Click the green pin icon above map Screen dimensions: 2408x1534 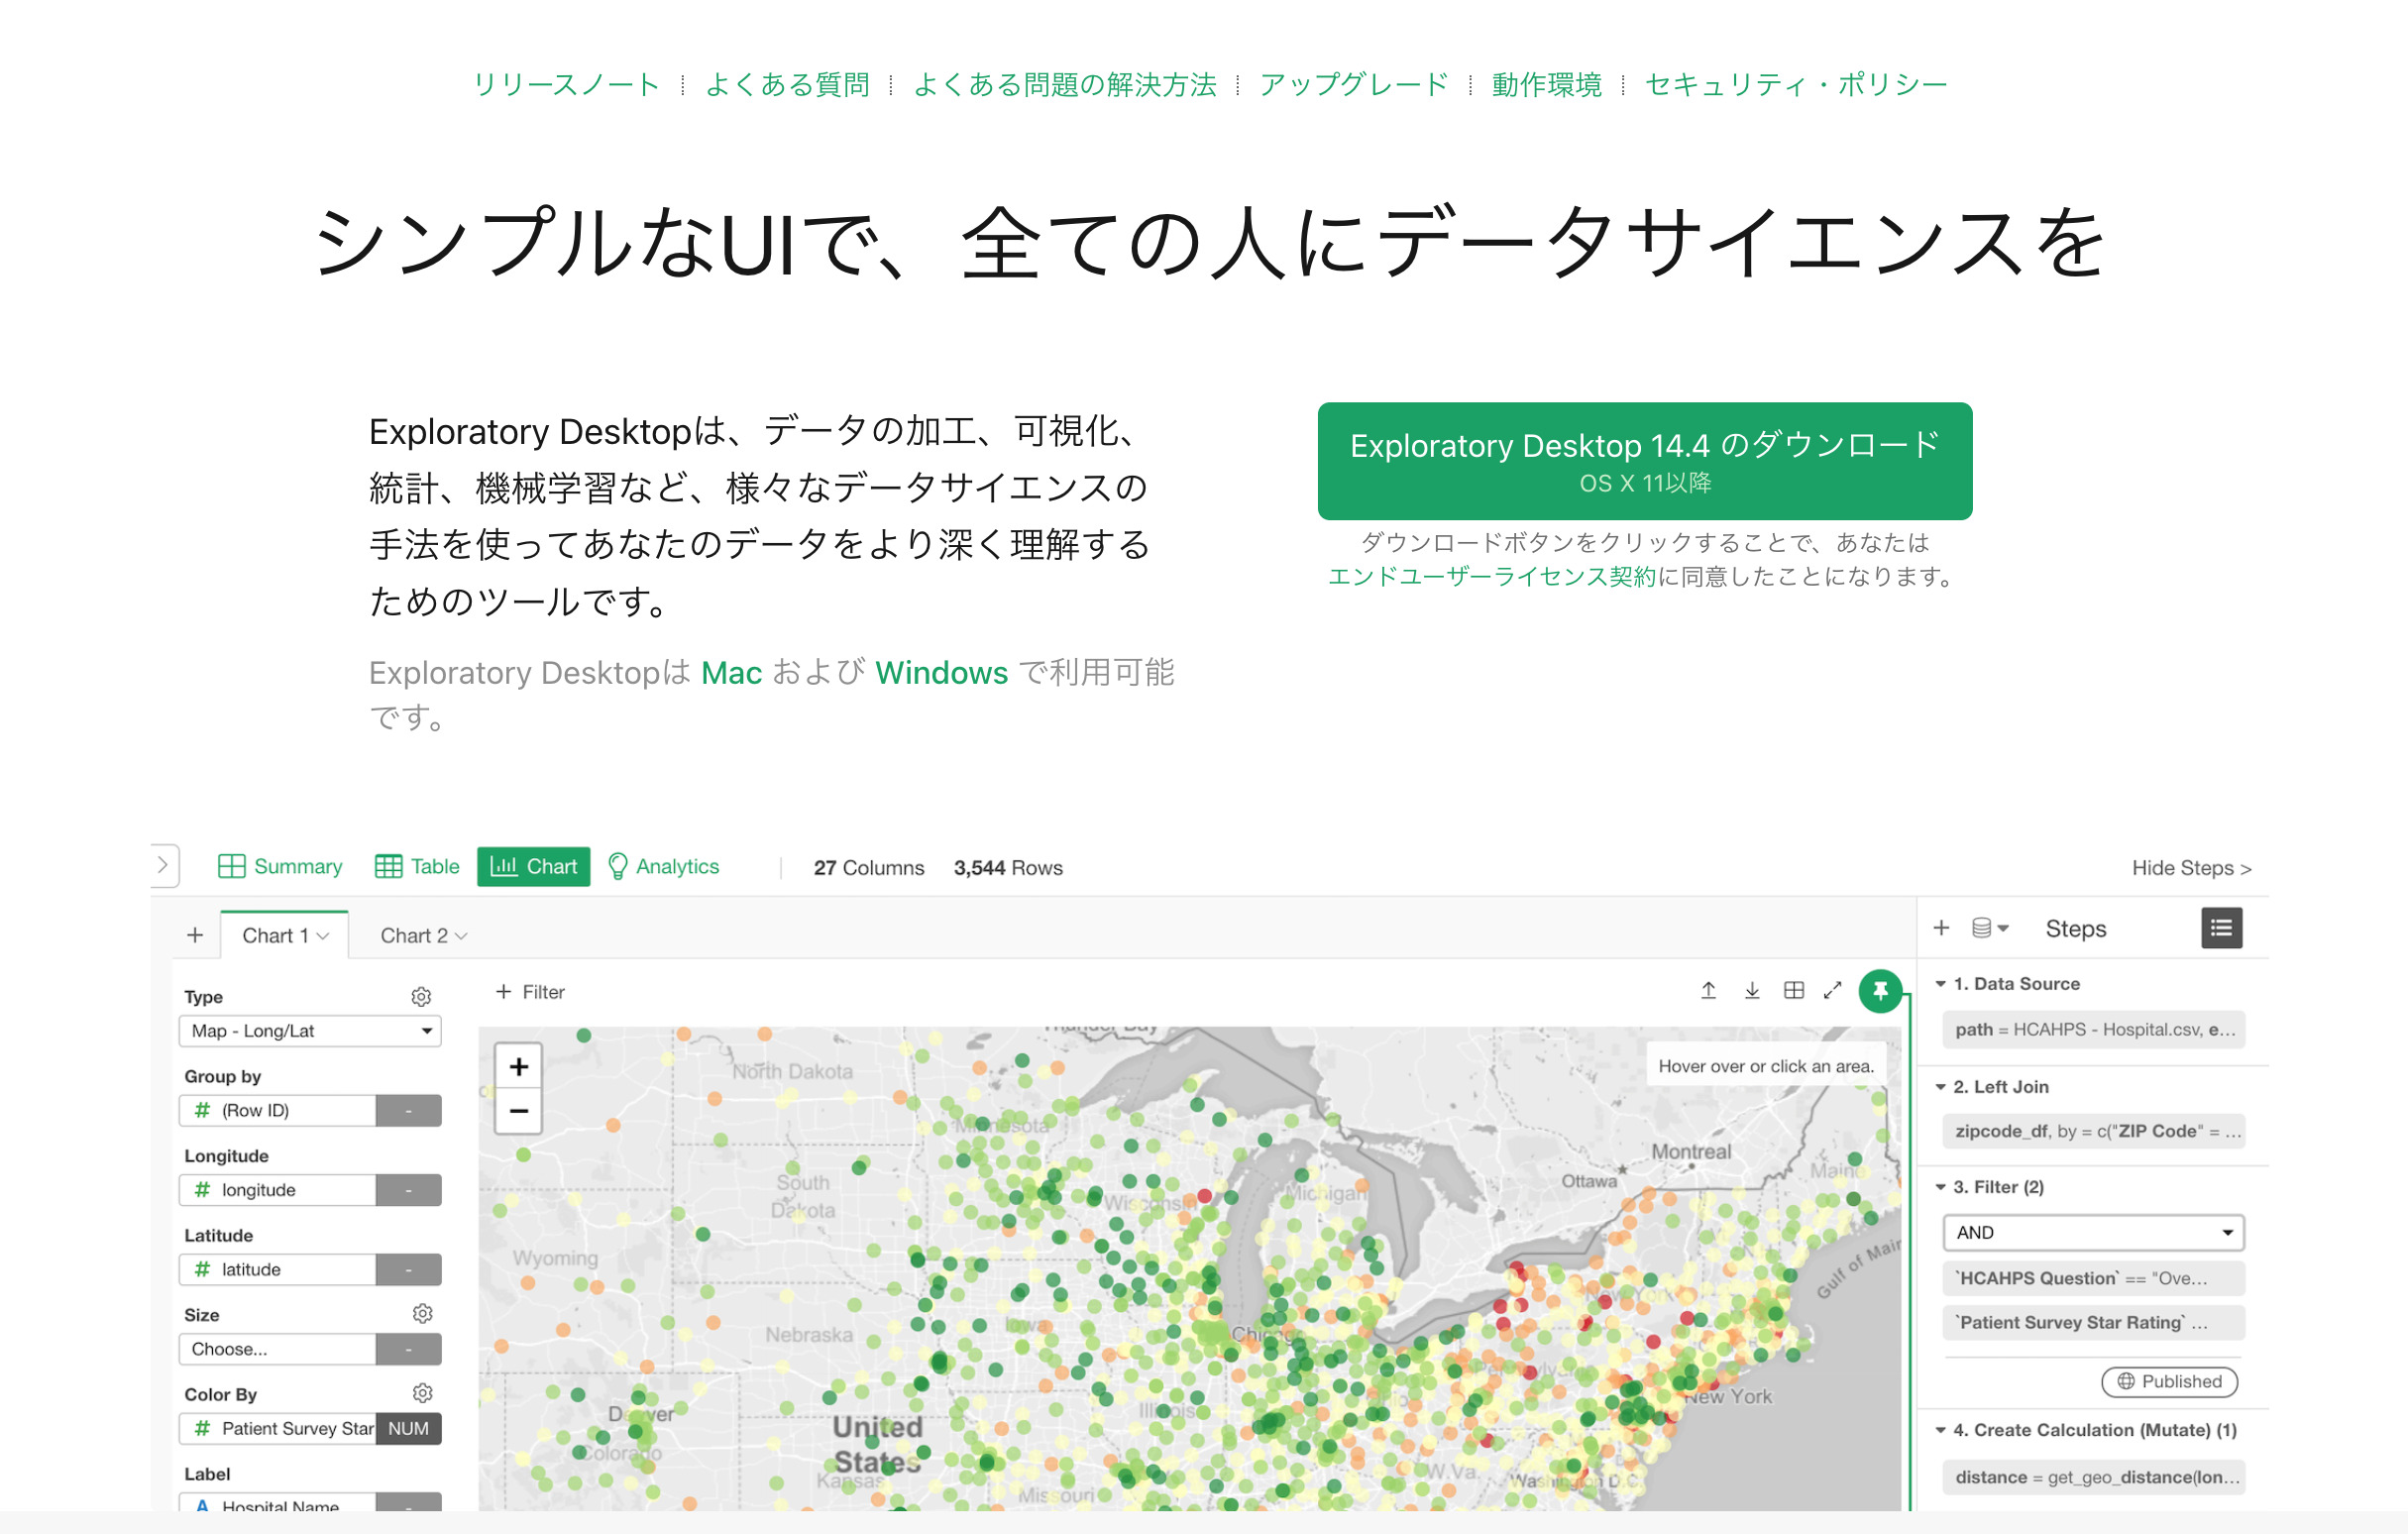click(1879, 991)
